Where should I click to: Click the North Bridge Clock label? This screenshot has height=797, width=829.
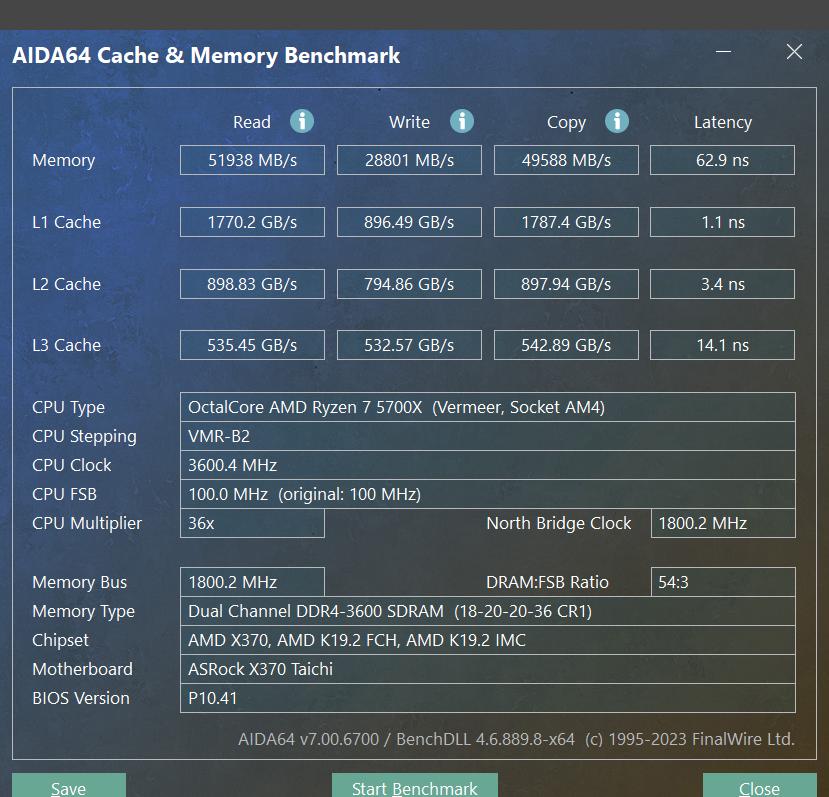coord(559,524)
